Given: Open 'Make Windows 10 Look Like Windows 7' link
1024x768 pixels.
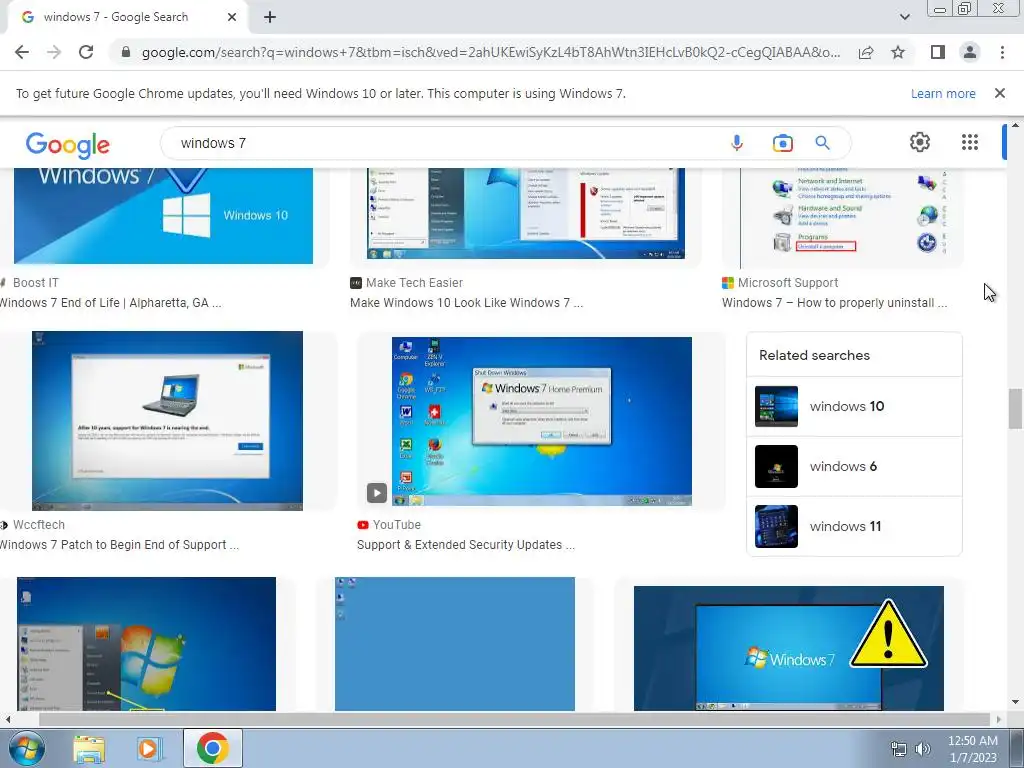Looking at the screenshot, I should coord(466,303).
